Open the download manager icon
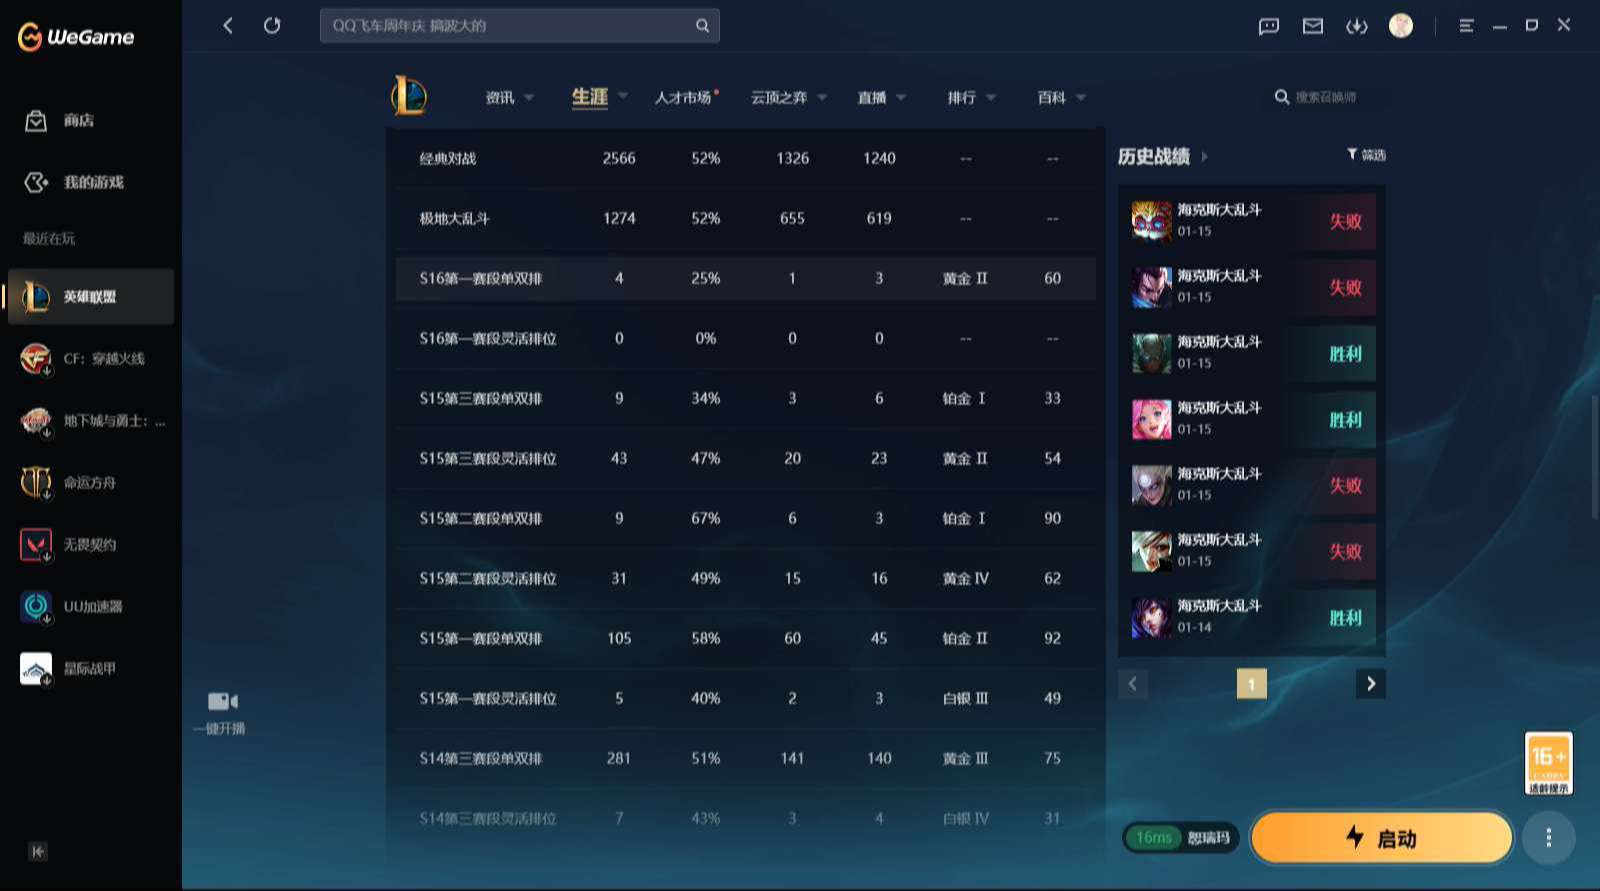Screen dimensions: 1600x891 (1356, 26)
